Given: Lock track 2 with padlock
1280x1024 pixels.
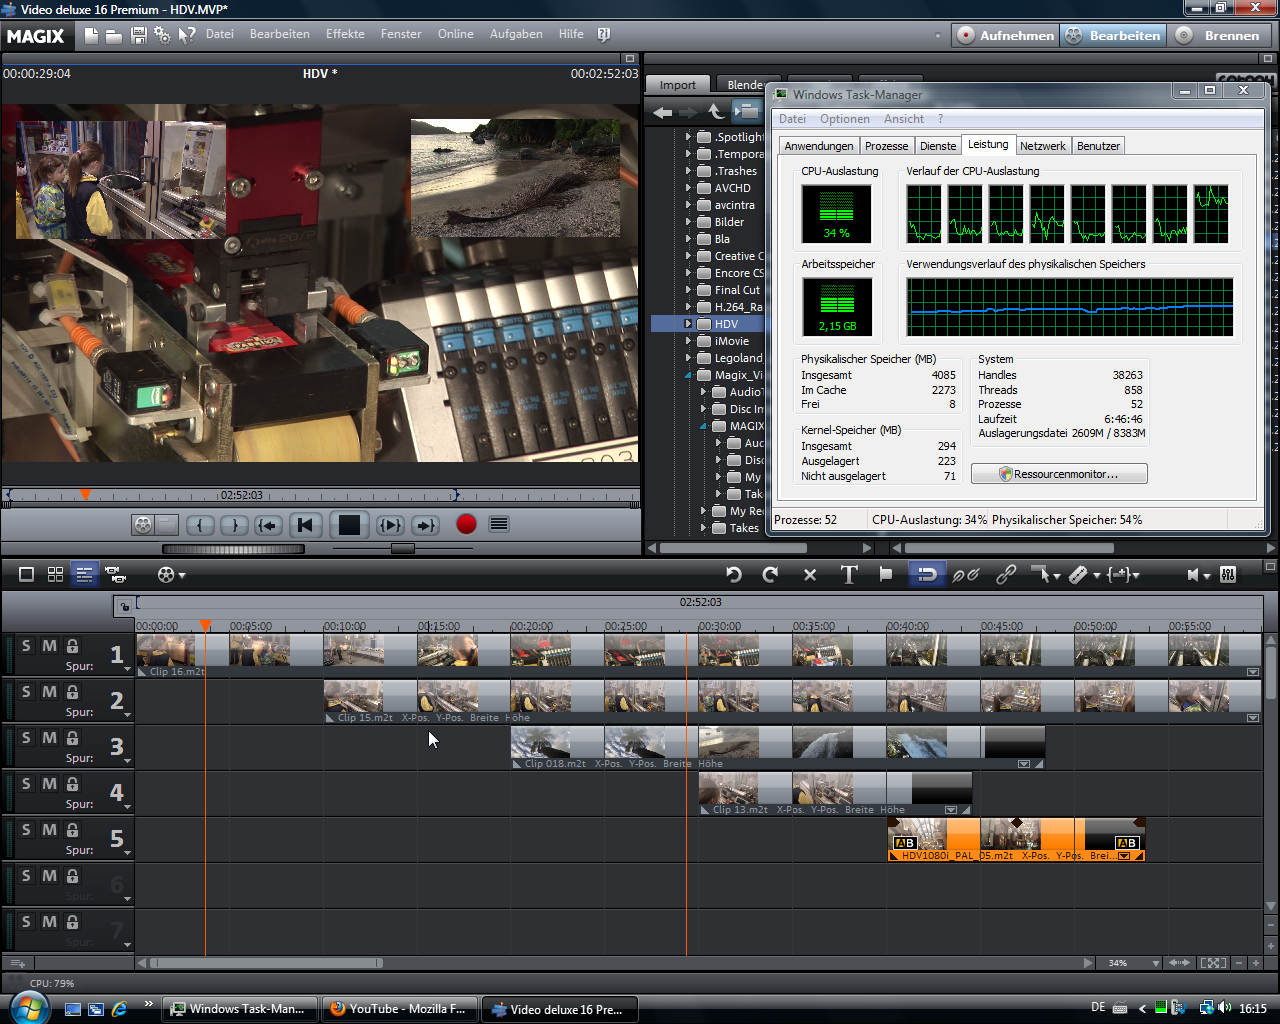Looking at the screenshot, I should pyautogui.click(x=72, y=692).
